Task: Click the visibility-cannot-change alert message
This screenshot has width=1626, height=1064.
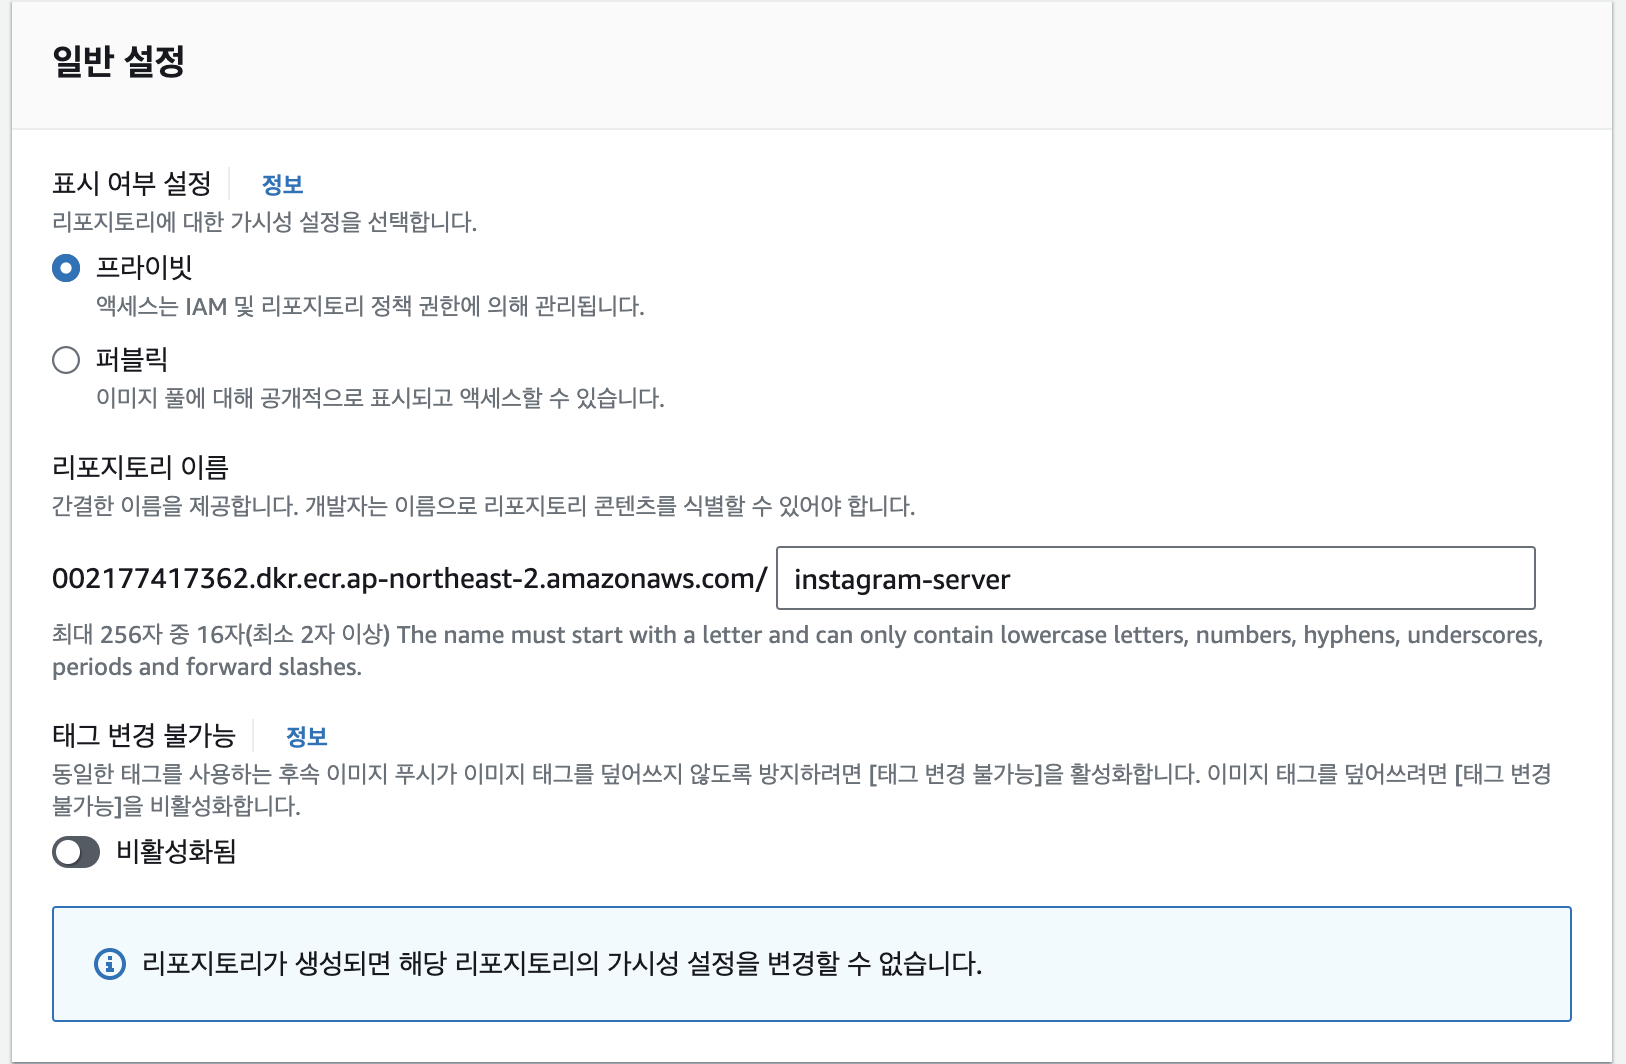Action: (x=562, y=964)
